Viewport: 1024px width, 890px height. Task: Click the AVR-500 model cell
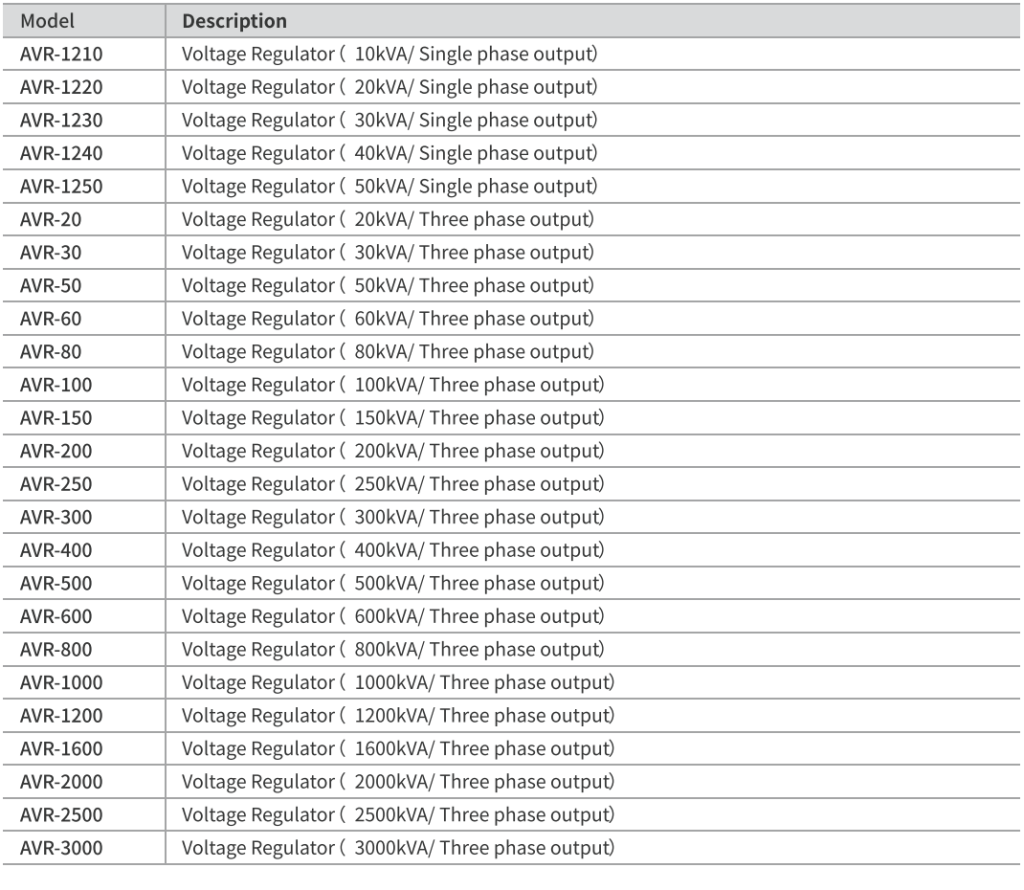click(x=56, y=583)
